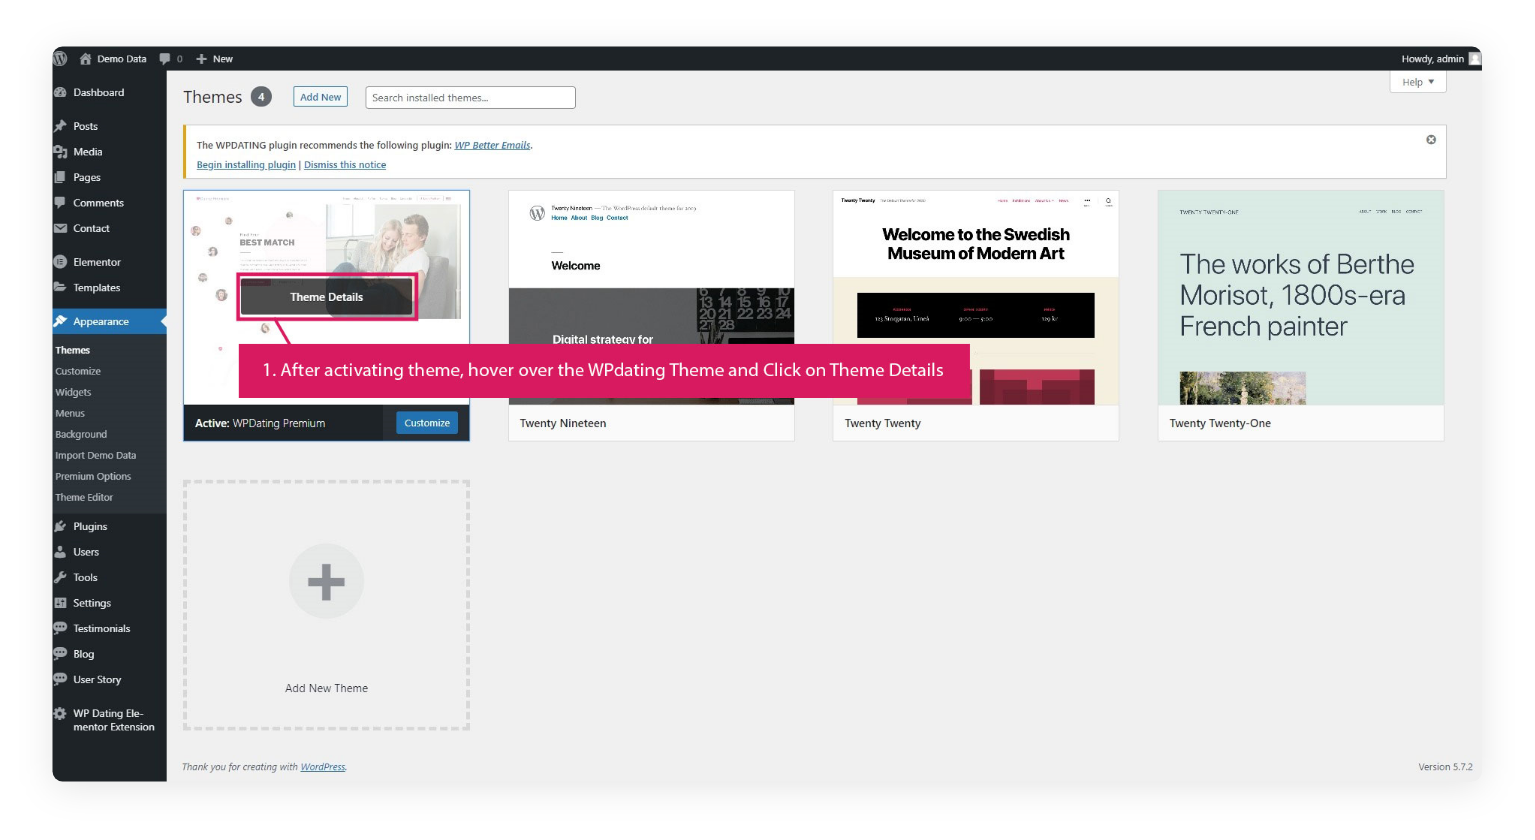1535x840 pixels.
Task: Click the Testimonials speech icon
Action: (x=60, y=628)
